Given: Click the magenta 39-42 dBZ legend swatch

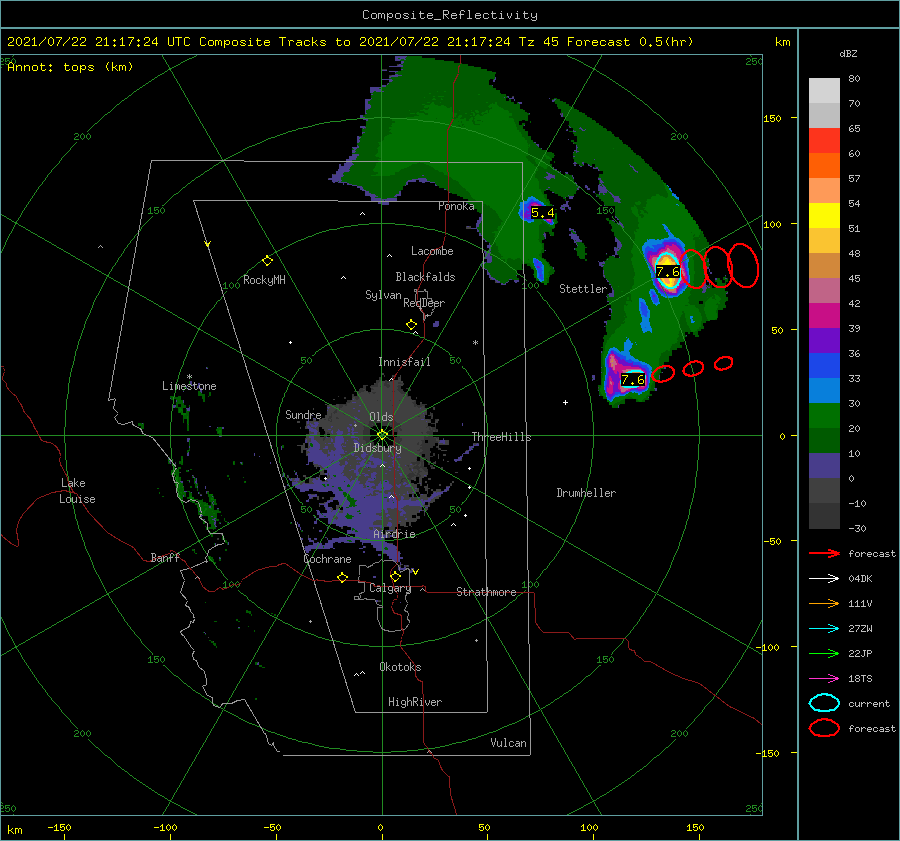Looking at the screenshot, I should click(x=824, y=316).
